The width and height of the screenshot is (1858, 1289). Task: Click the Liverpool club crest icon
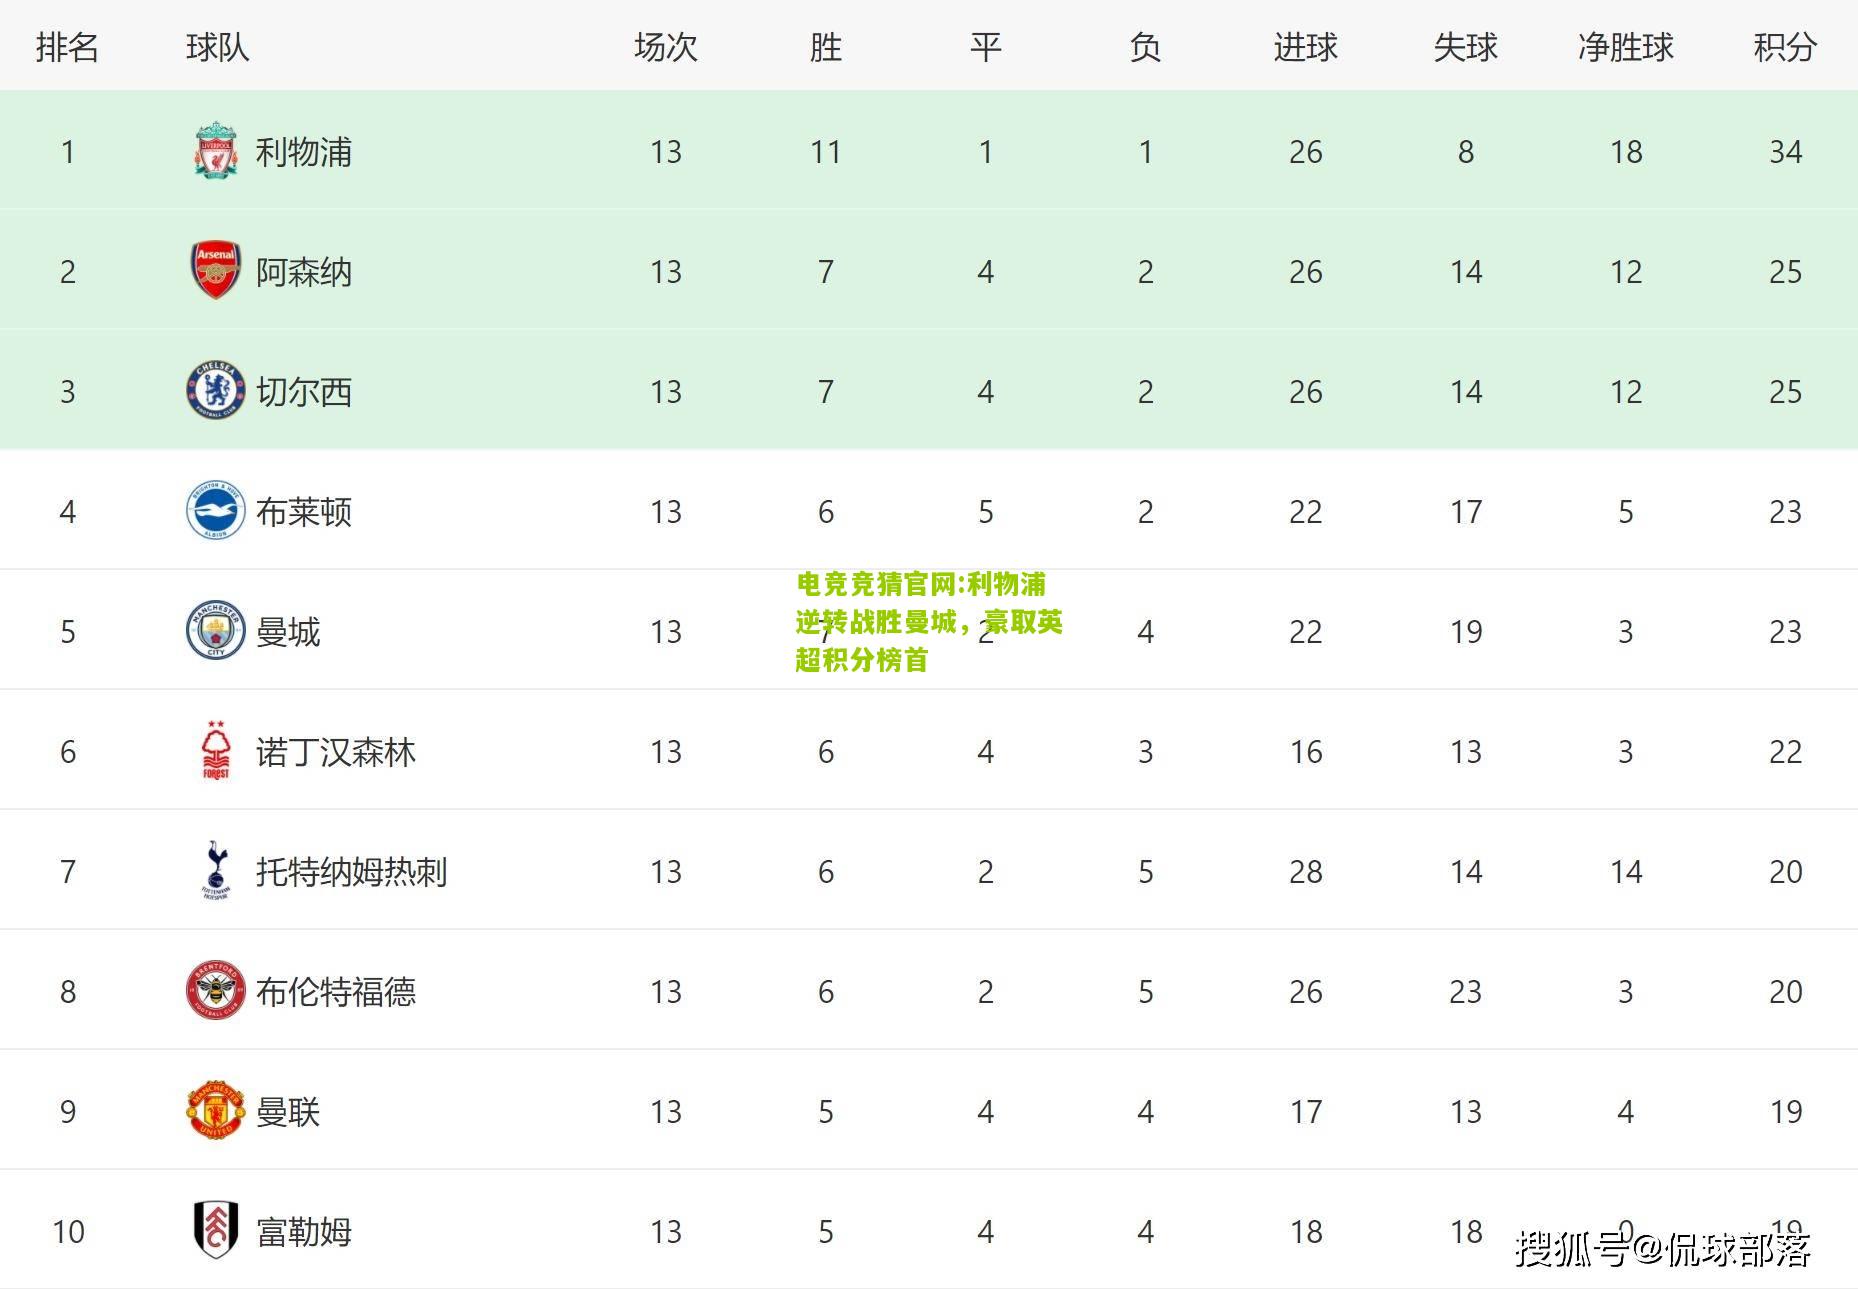click(215, 151)
